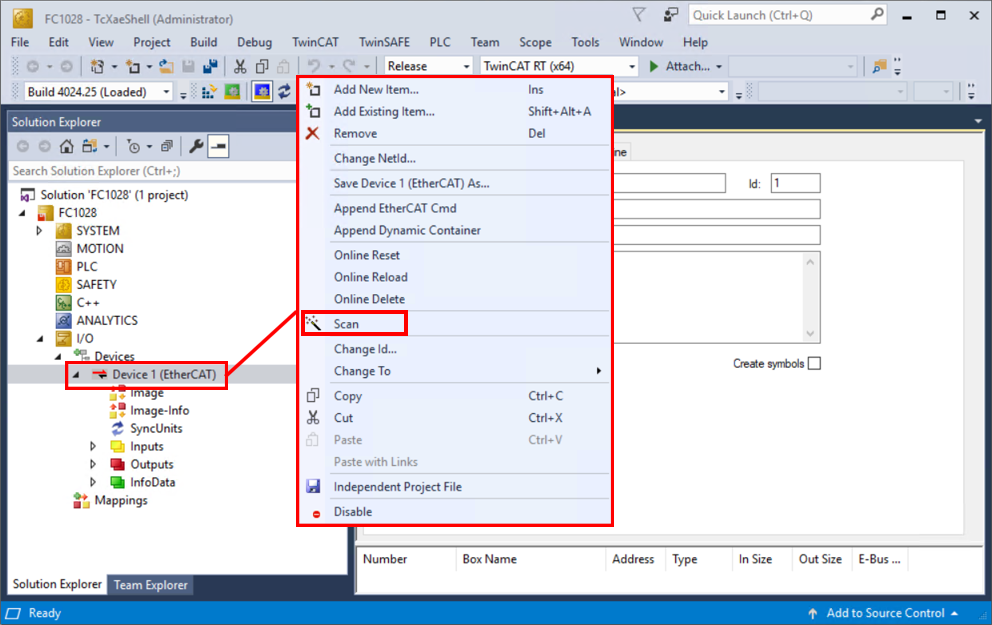Viewport: 992px width, 625px height.
Task: Expand the Outputs tree node
Action: pos(93,464)
